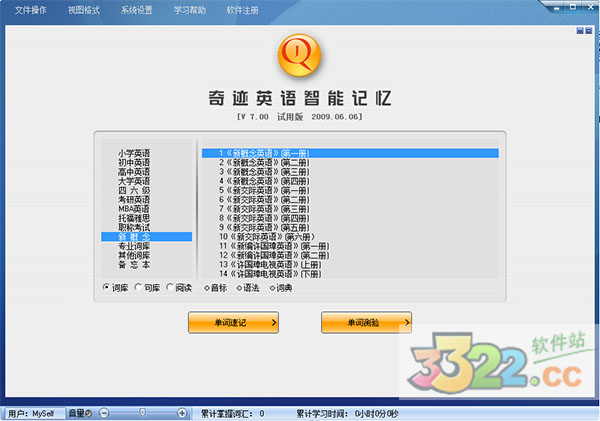The width and height of the screenshot is (600, 421).
Task: Choose 3《新概念英语》(第三册)
Action: click(264, 172)
